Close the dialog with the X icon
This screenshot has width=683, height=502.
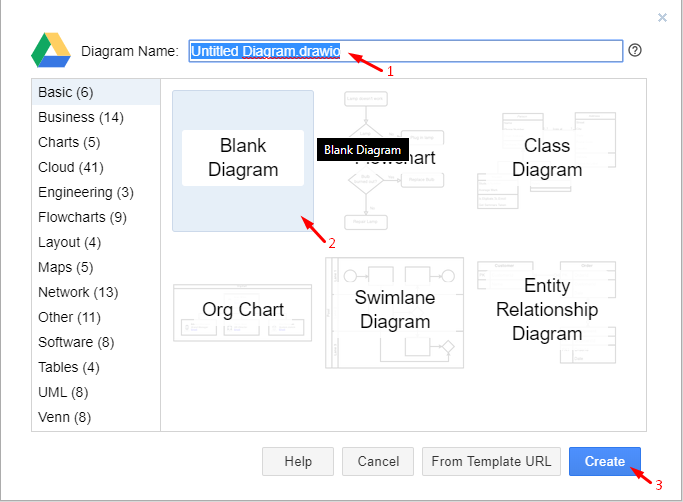pyautogui.click(x=662, y=17)
